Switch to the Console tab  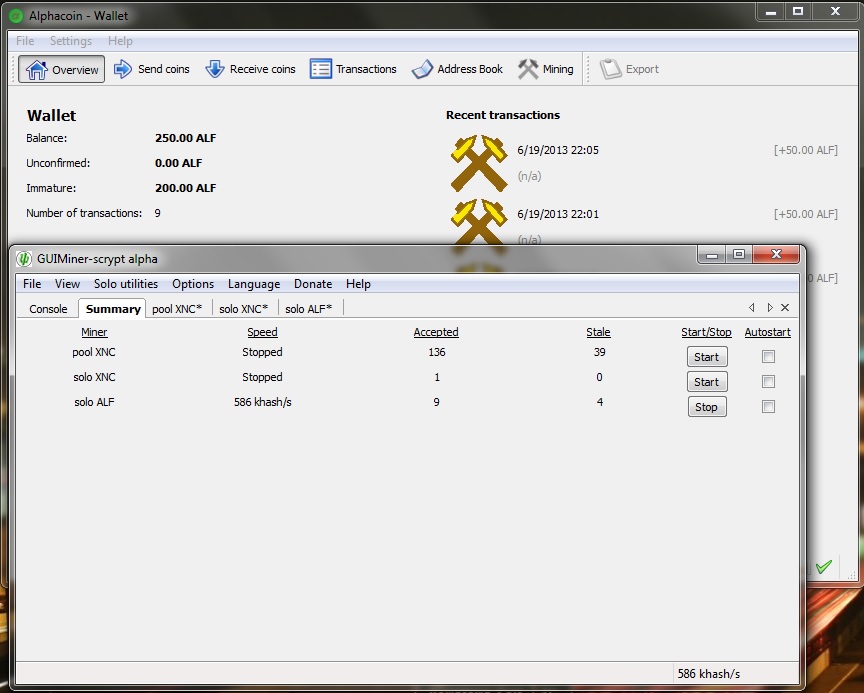48,309
